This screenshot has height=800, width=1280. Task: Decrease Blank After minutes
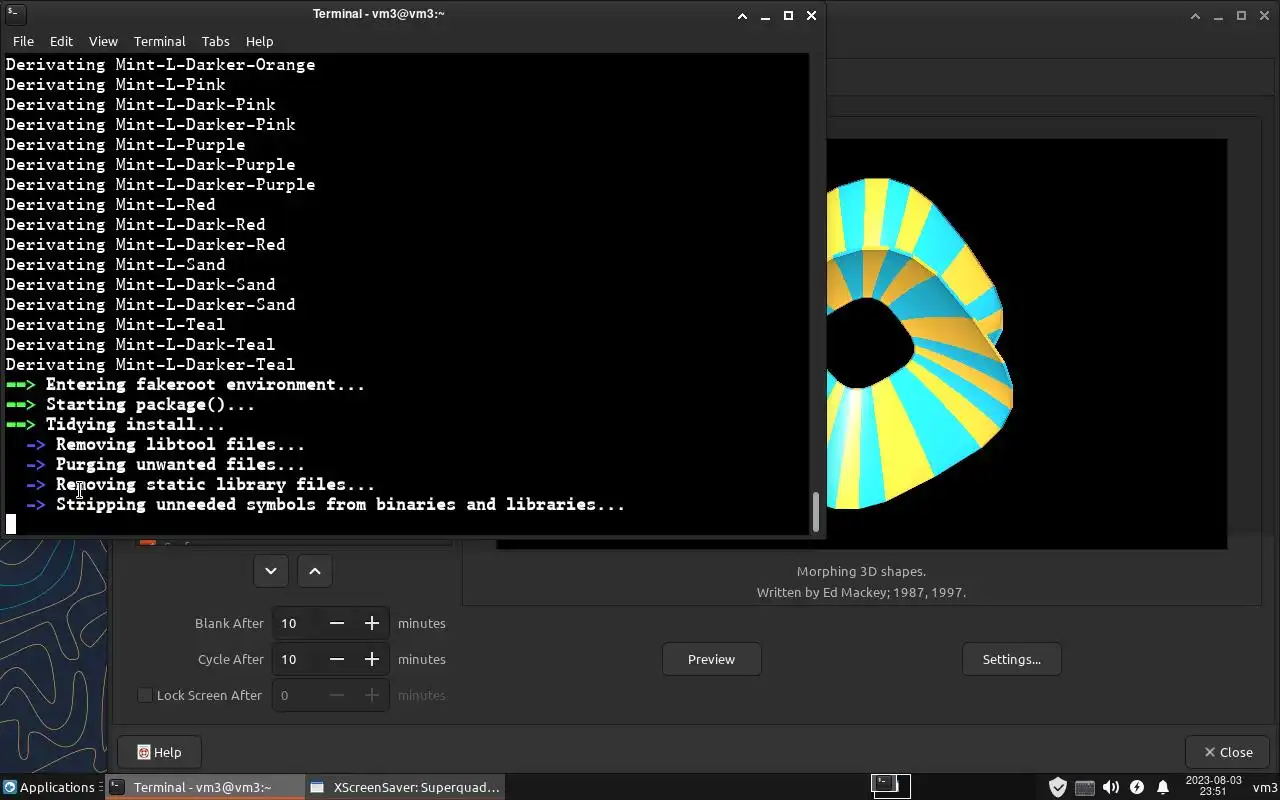337,623
